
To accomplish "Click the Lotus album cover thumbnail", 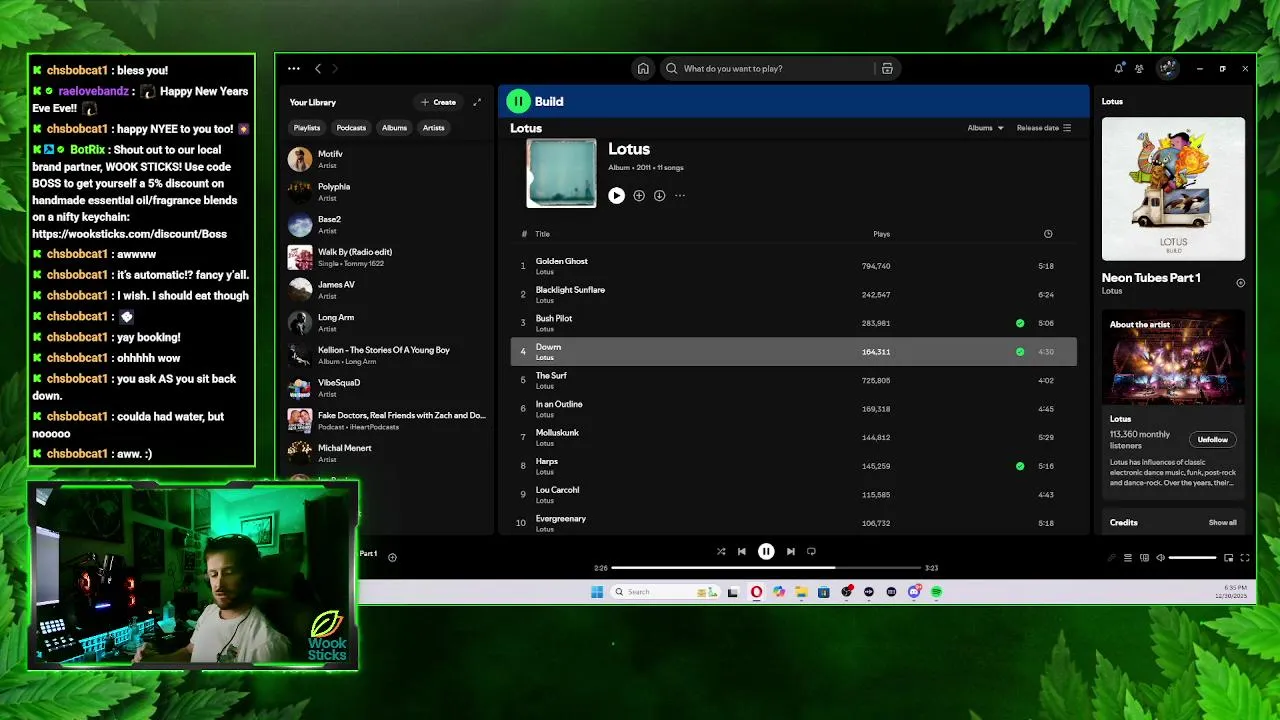I will click(x=561, y=173).
